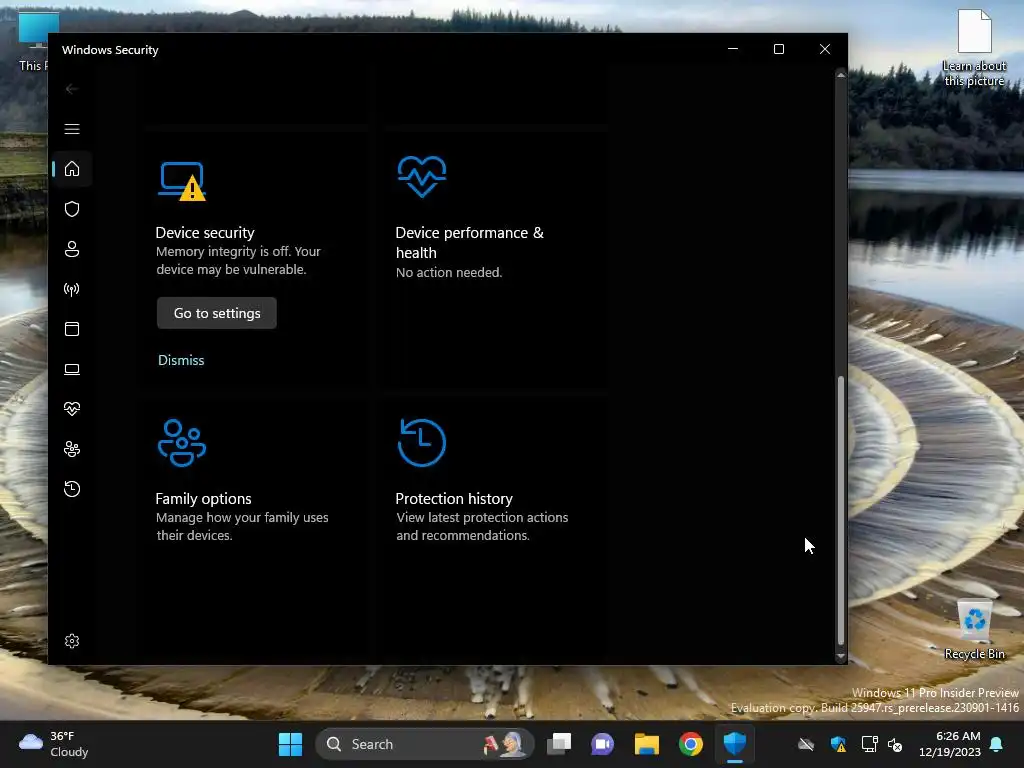The width and height of the screenshot is (1024, 768).
Task: Open the weather widget showing Cloudy
Action: pyautogui.click(x=54, y=744)
